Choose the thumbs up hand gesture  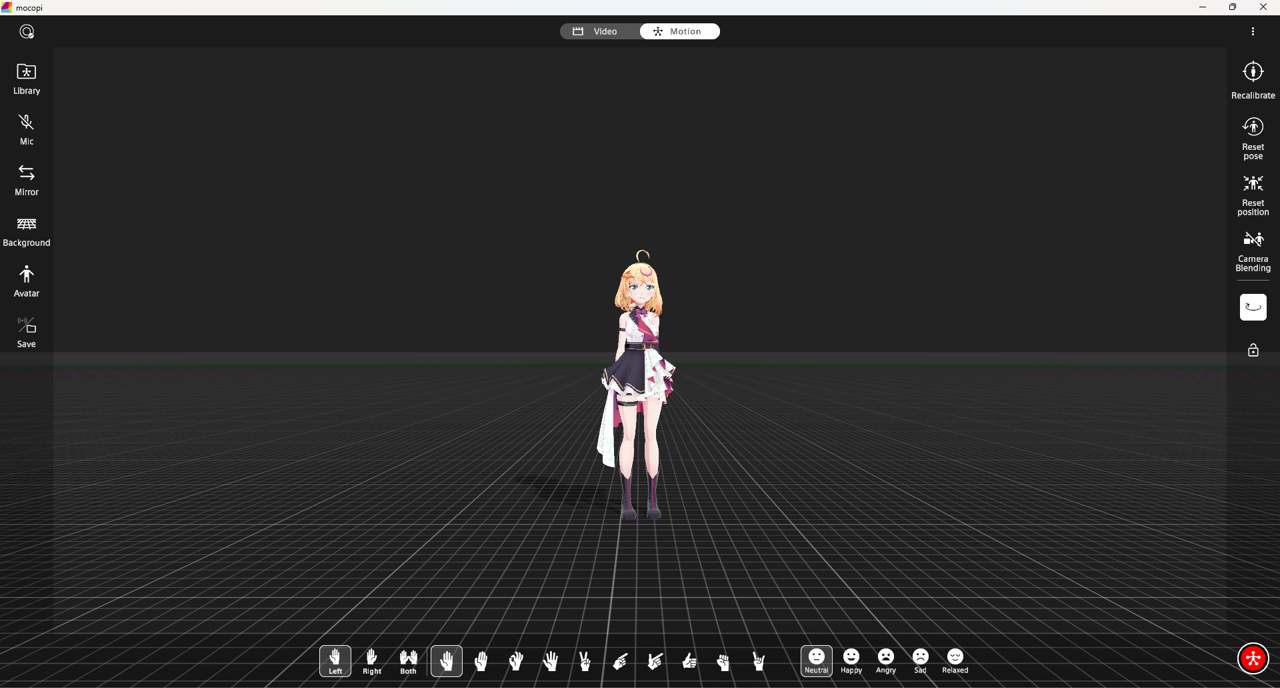(689, 661)
